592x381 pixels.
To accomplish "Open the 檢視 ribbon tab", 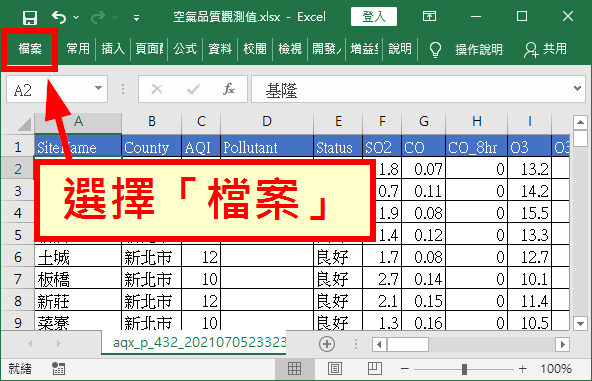I will [290, 49].
